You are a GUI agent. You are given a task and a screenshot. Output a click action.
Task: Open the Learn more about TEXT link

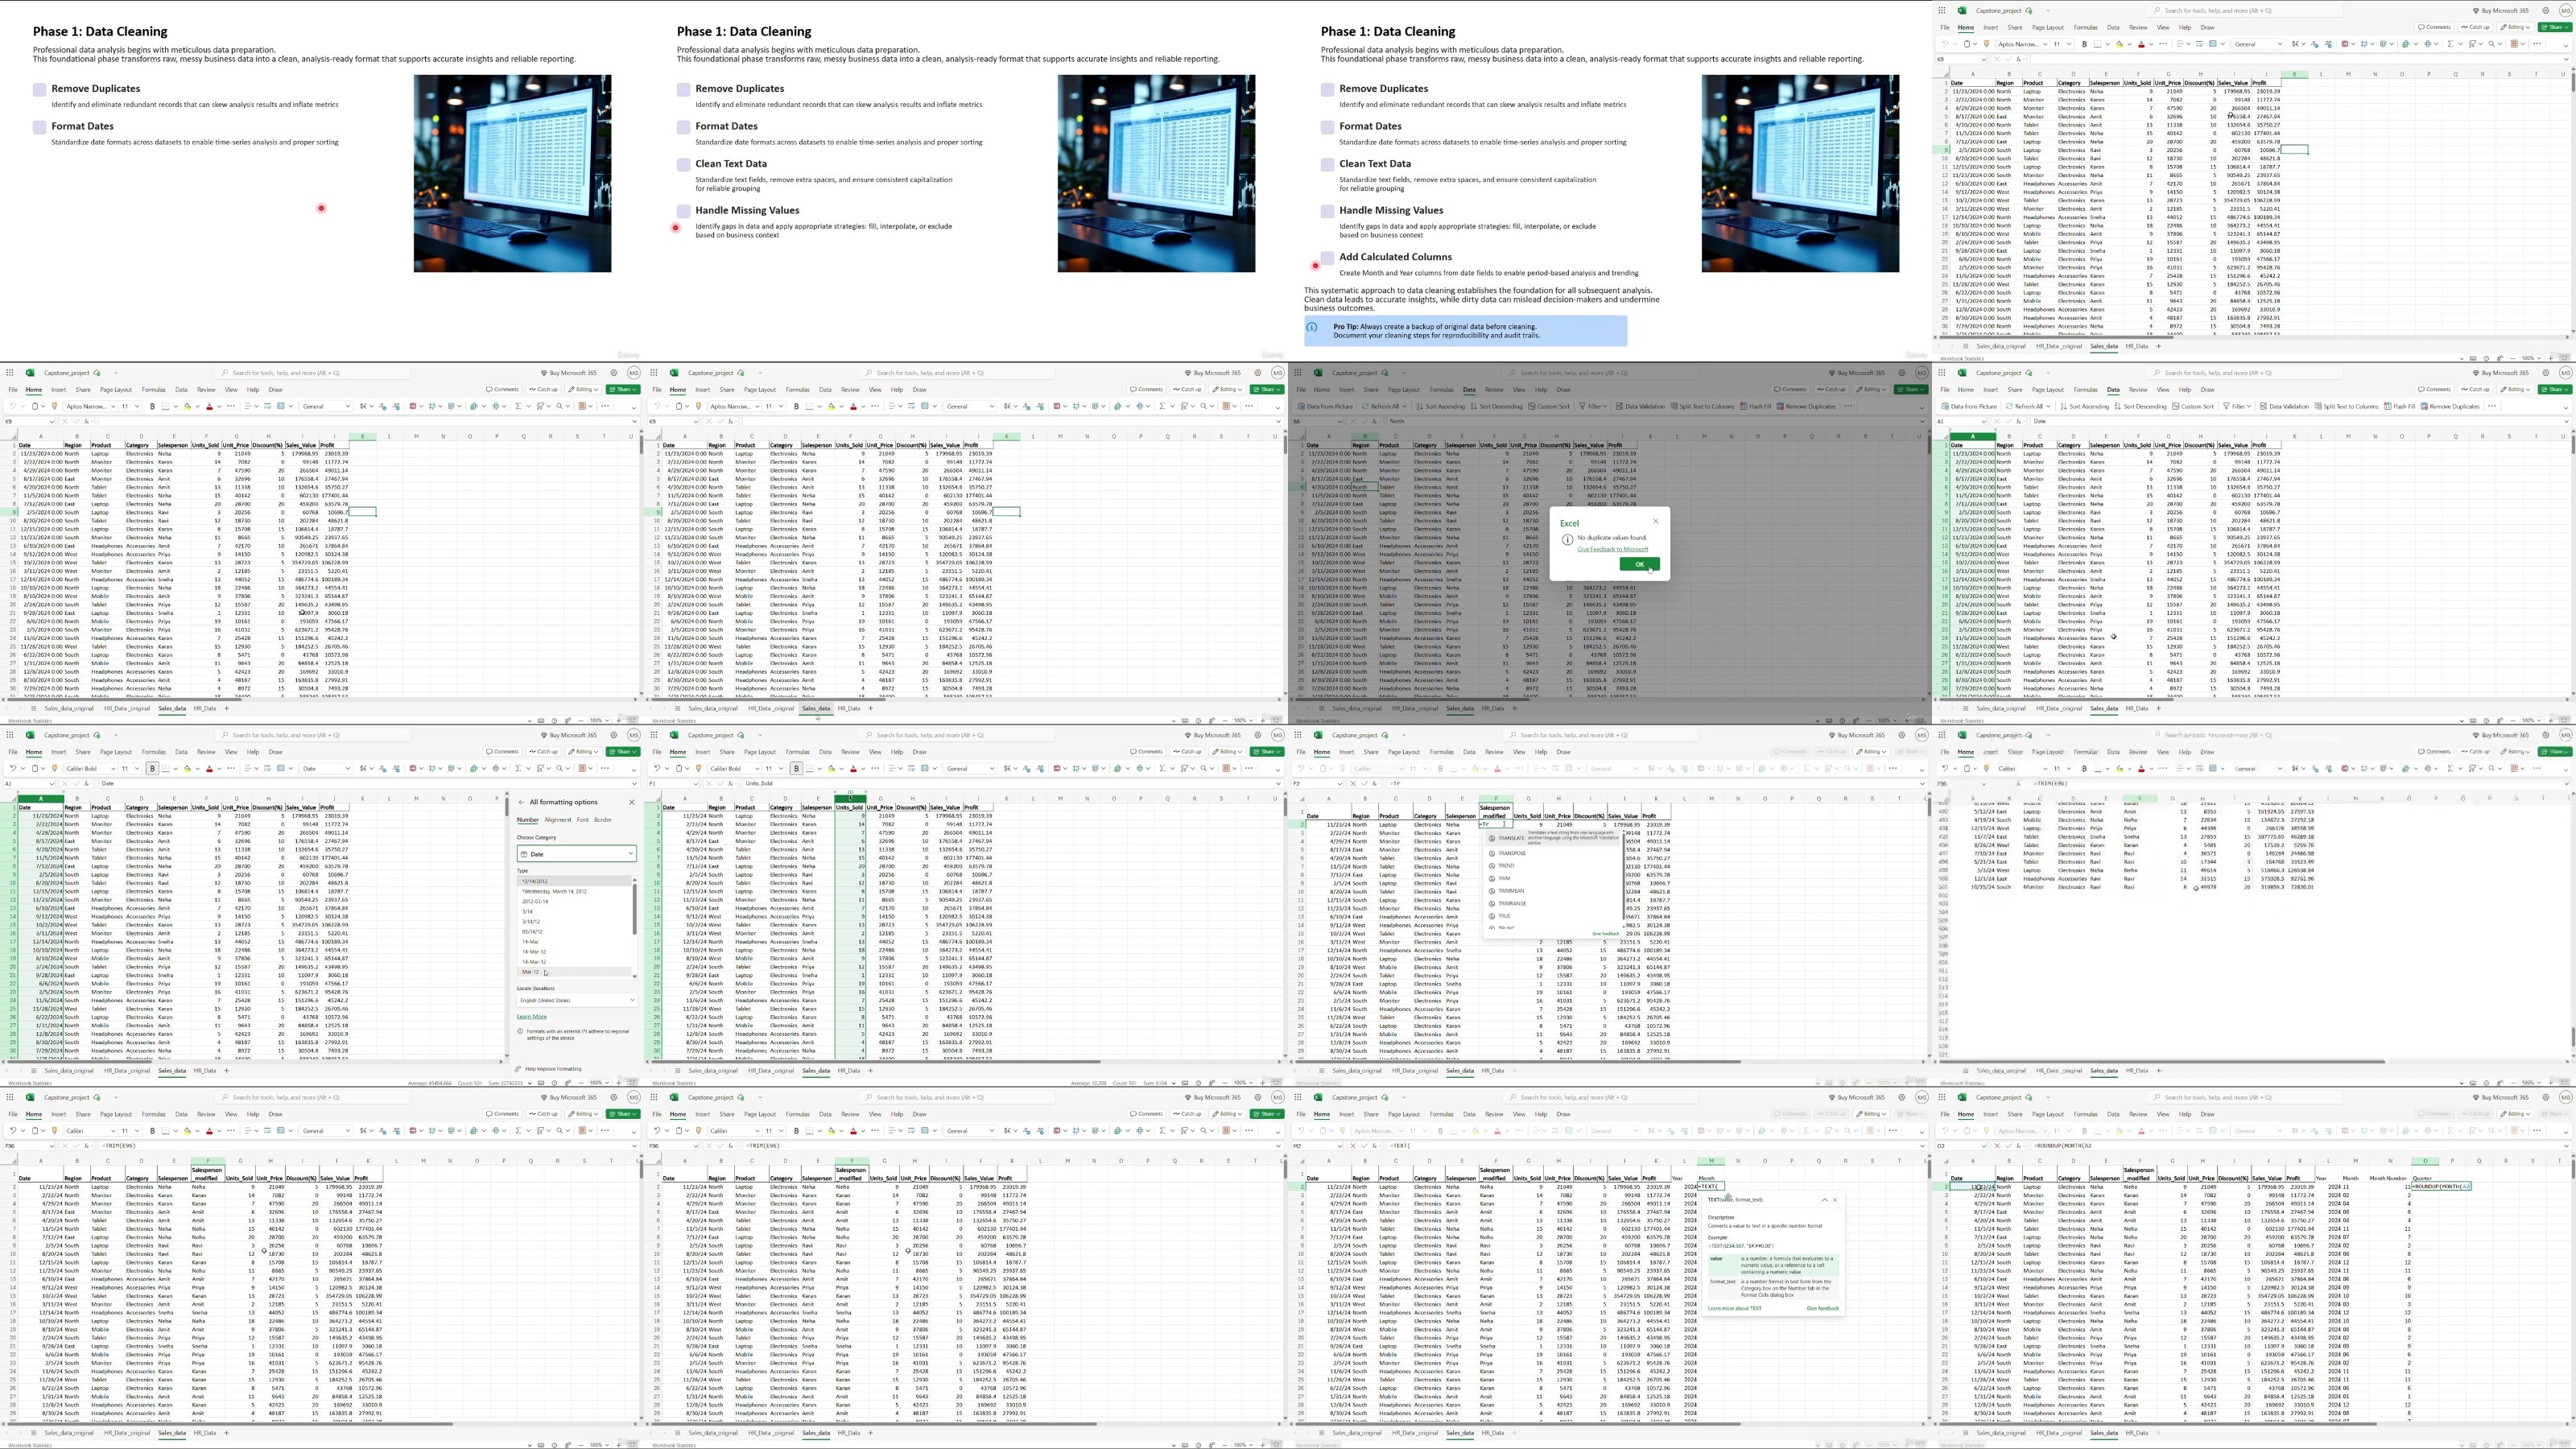click(x=1734, y=1308)
